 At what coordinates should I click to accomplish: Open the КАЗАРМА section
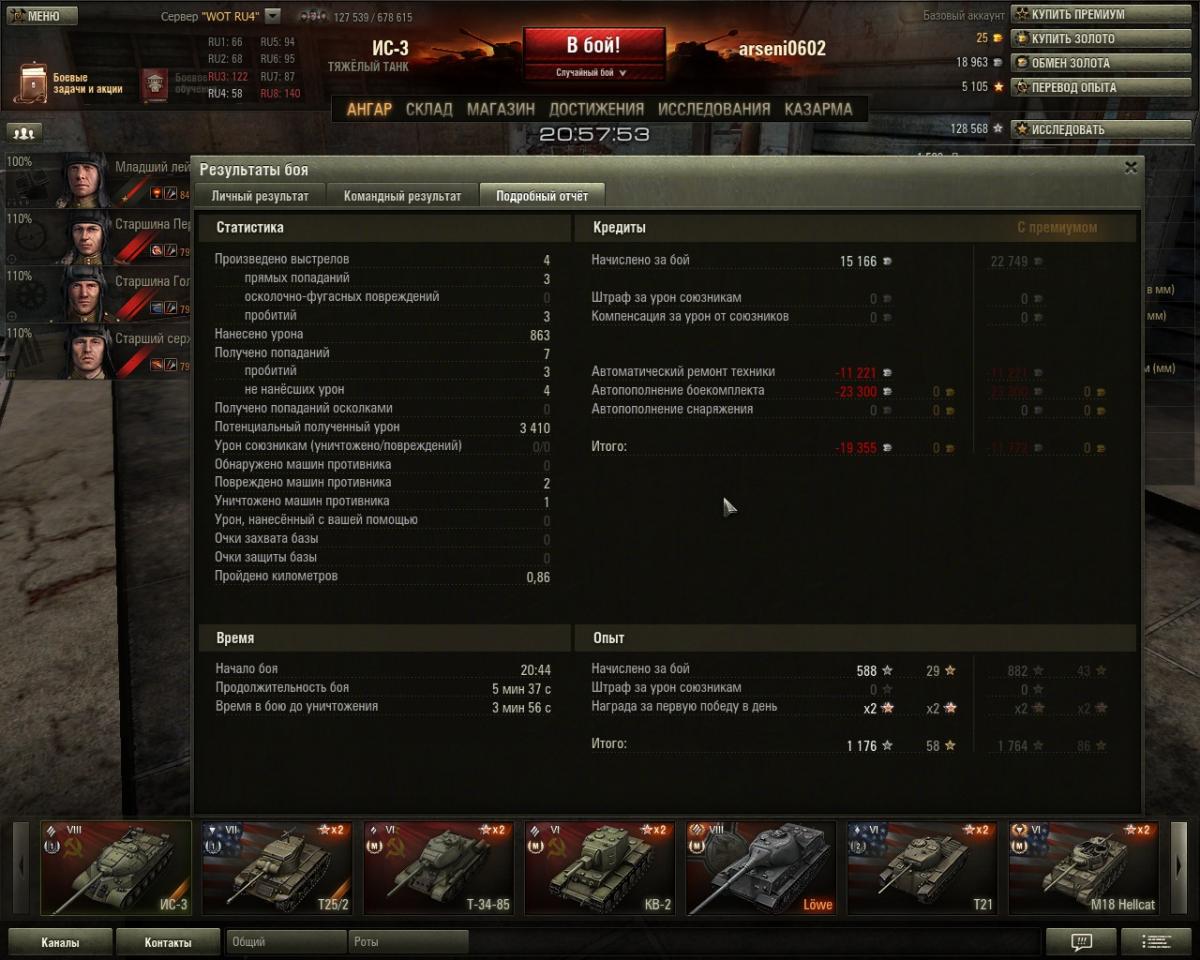click(818, 109)
